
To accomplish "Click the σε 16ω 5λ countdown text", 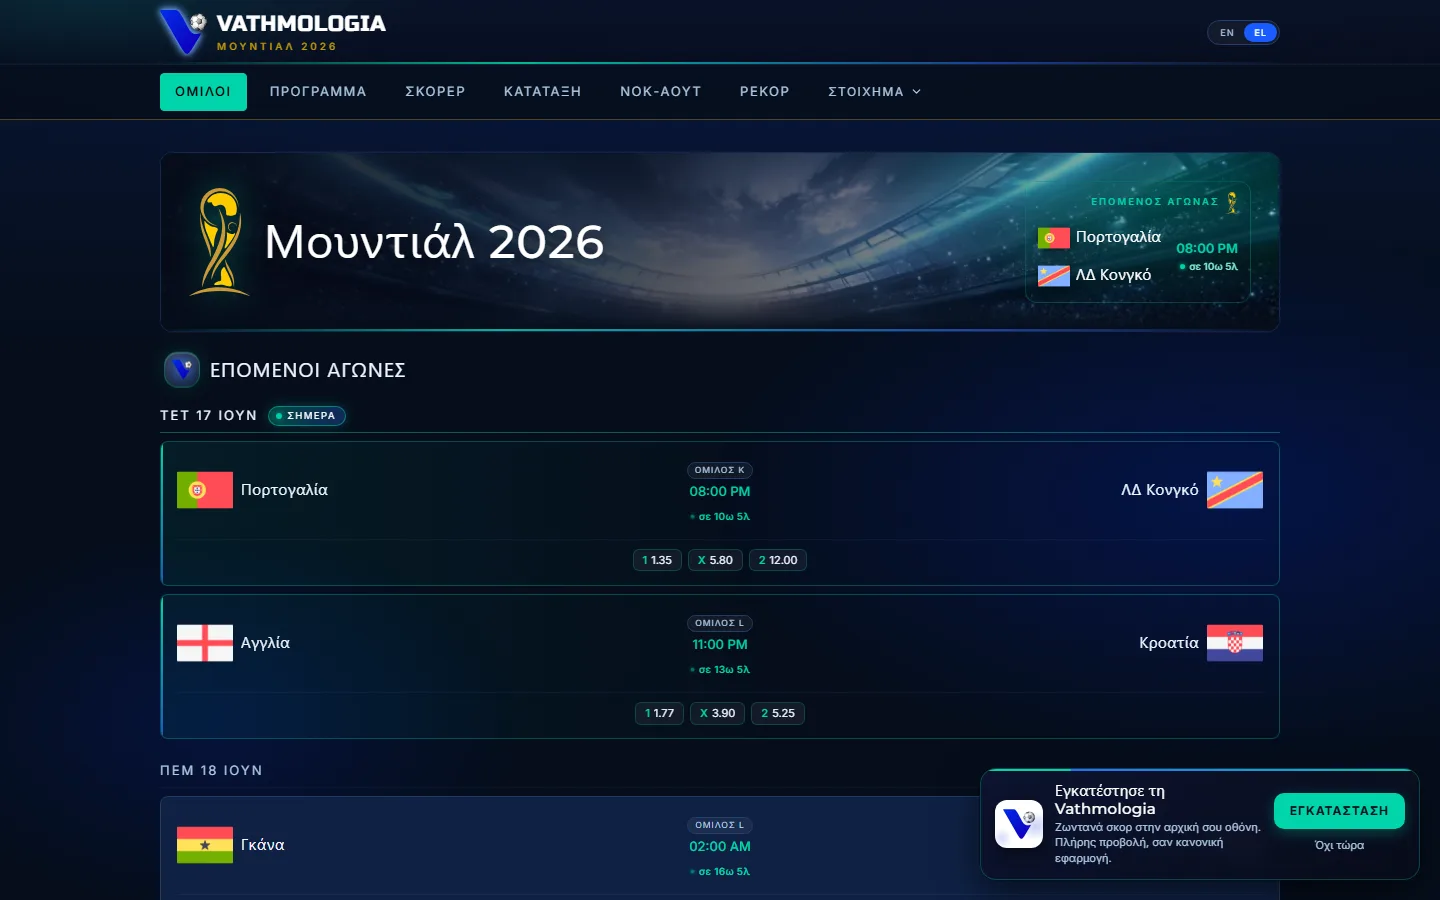I will pos(720,872).
